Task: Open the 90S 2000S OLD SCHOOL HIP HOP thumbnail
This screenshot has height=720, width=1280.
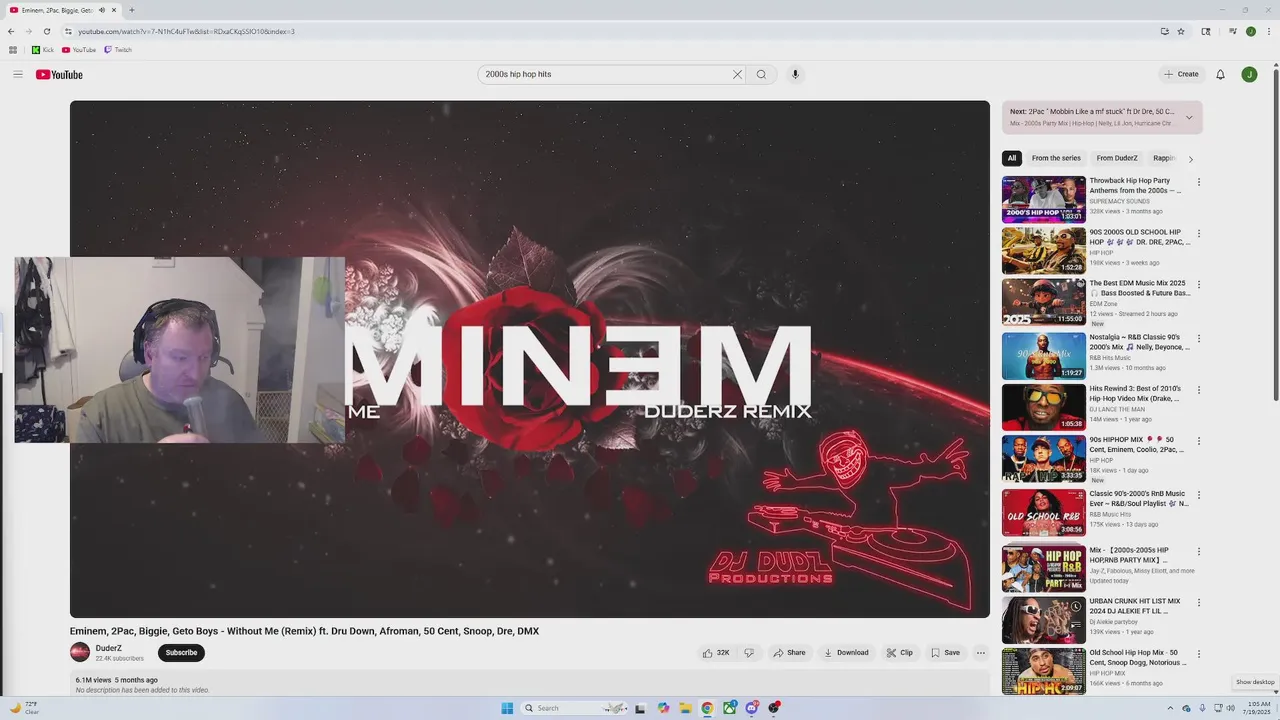Action: click(1044, 250)
